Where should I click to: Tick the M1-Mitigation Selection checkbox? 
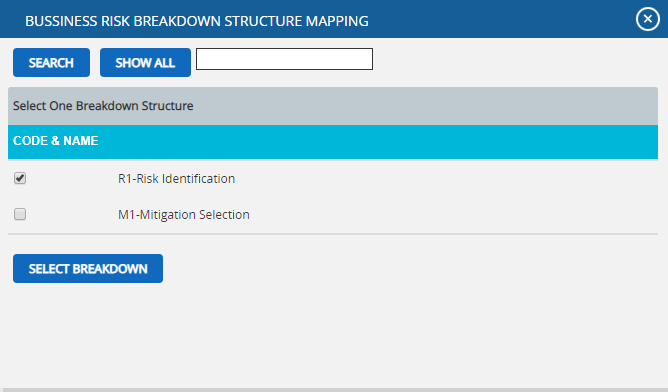point(20,214)
